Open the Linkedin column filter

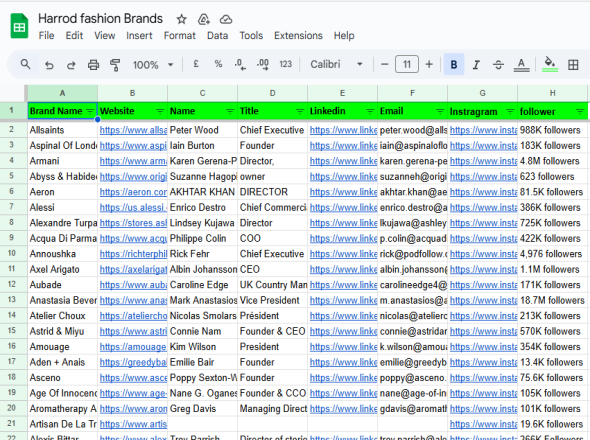tap(370, 111)
